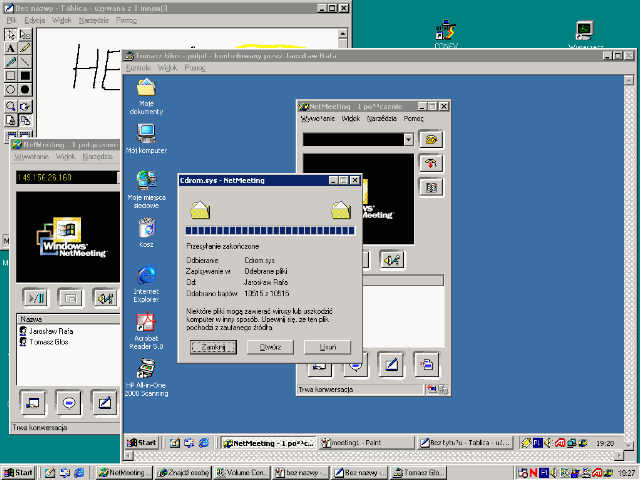Screen dimensions: 640x480
Task: Click Windows NetMeeting video thumbnail in left window
Action: 68,237
